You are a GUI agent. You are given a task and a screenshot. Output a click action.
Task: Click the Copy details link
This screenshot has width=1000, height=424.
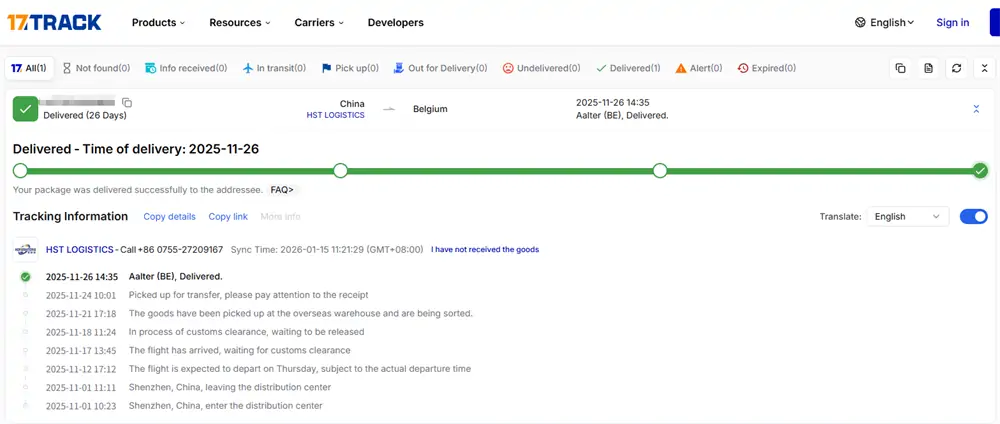(169, 216)
